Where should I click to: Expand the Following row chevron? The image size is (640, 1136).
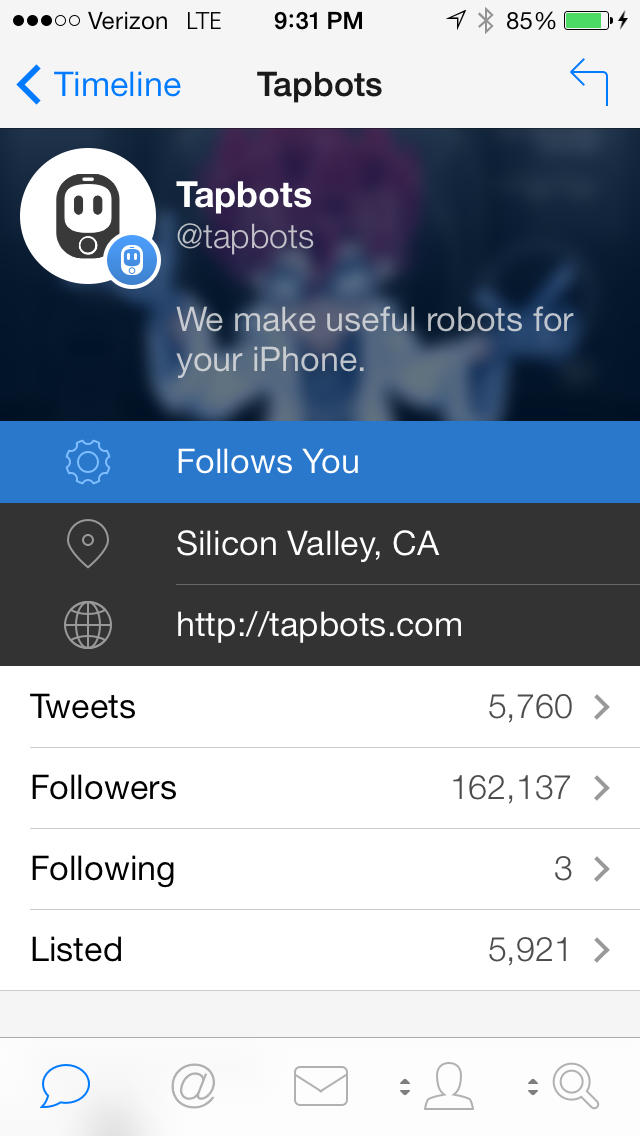(601, 869)
